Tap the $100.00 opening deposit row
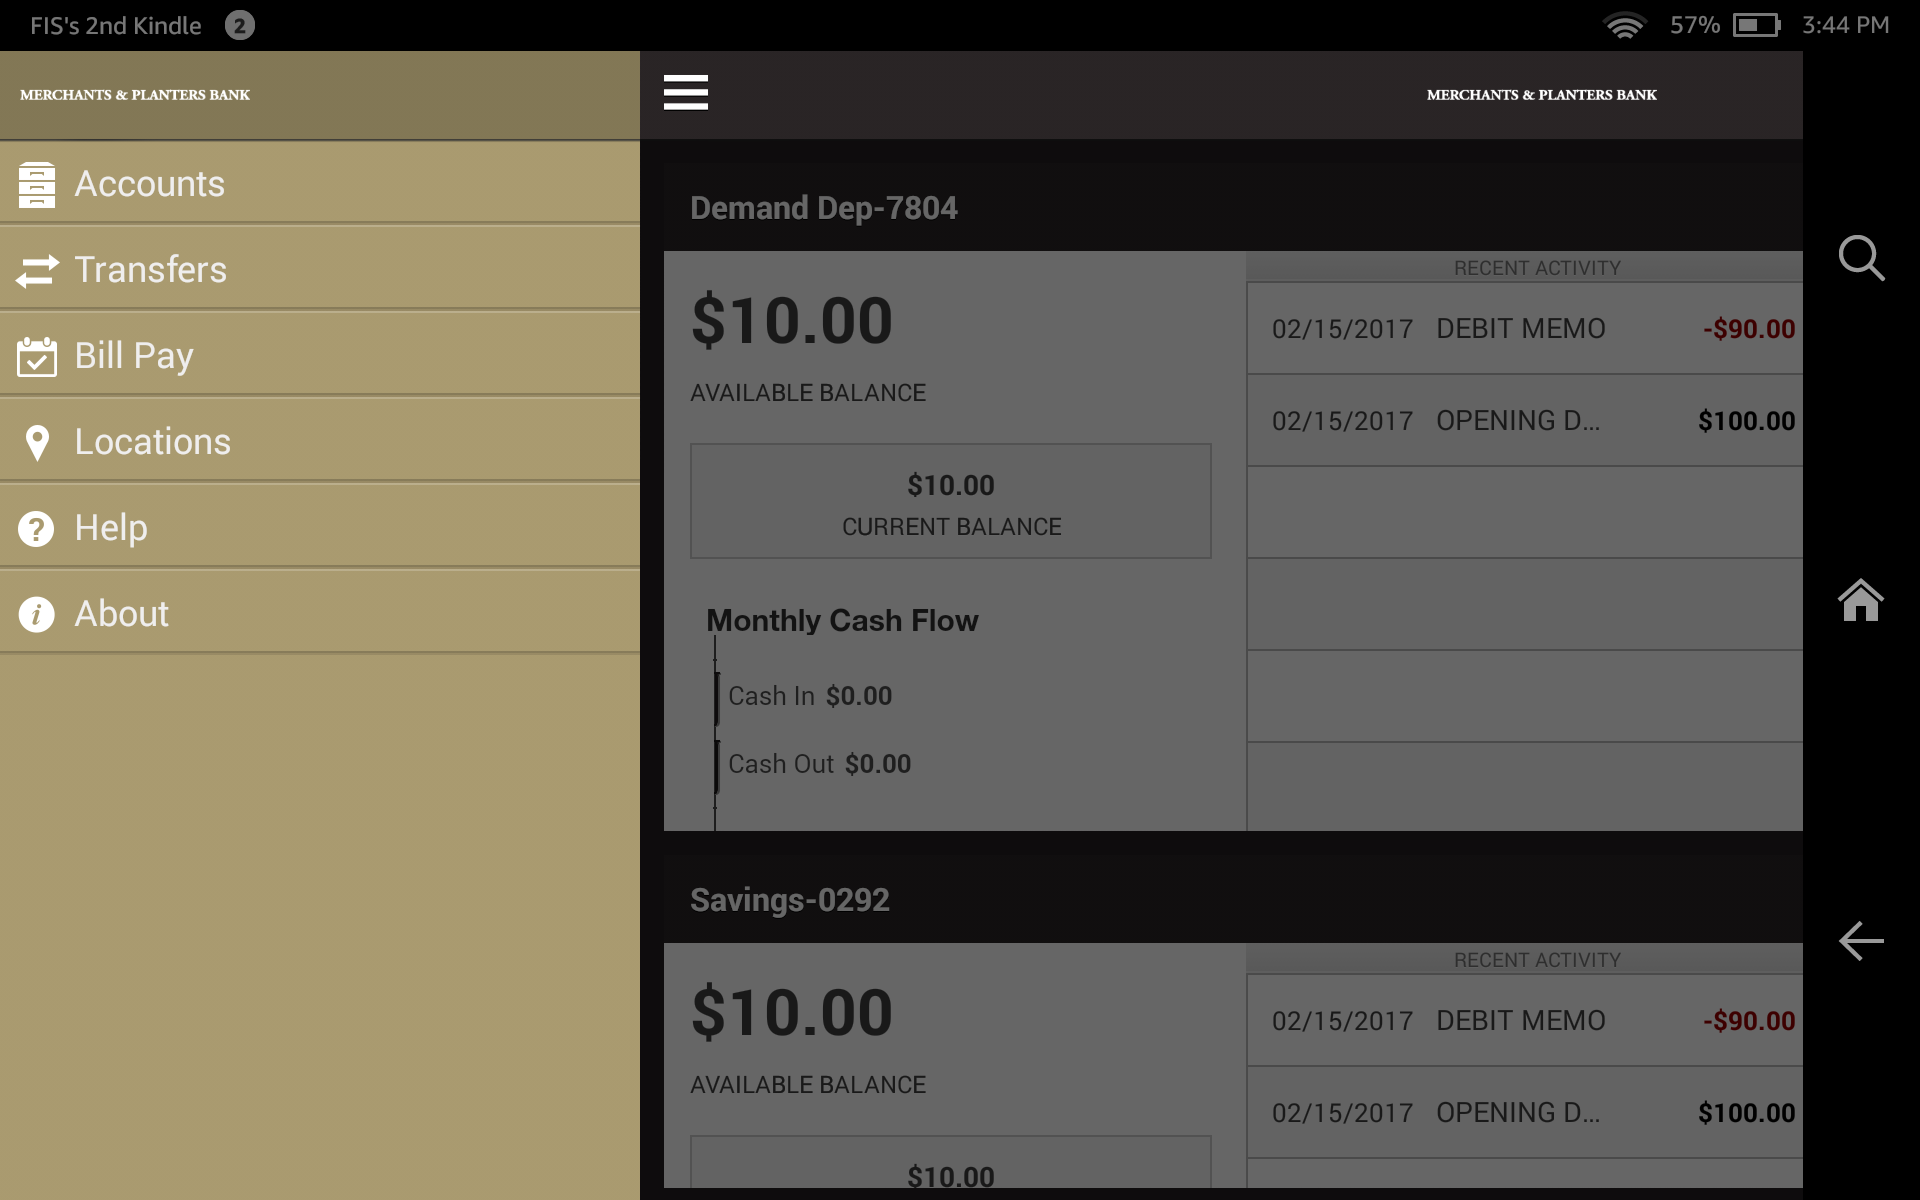The image size is (1920, 1200). [x=1745, y=420]
